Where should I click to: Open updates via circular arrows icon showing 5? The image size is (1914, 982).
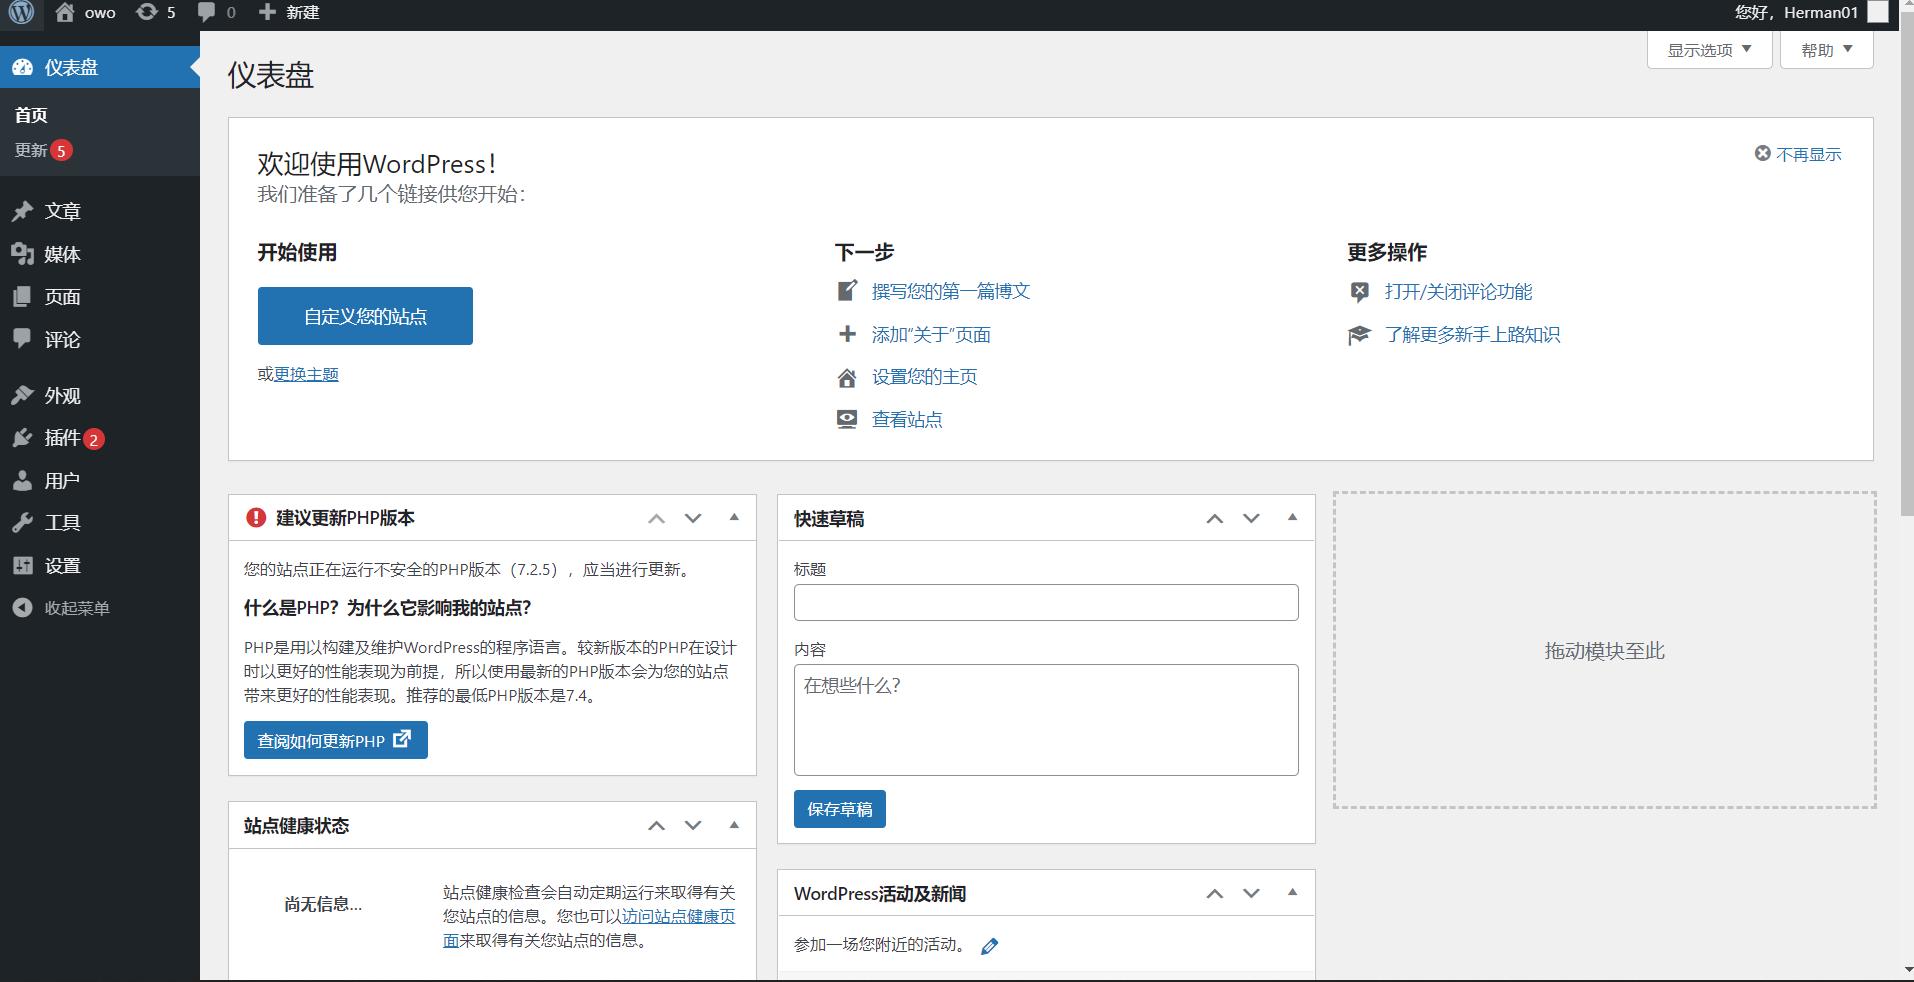coord(146,12)
